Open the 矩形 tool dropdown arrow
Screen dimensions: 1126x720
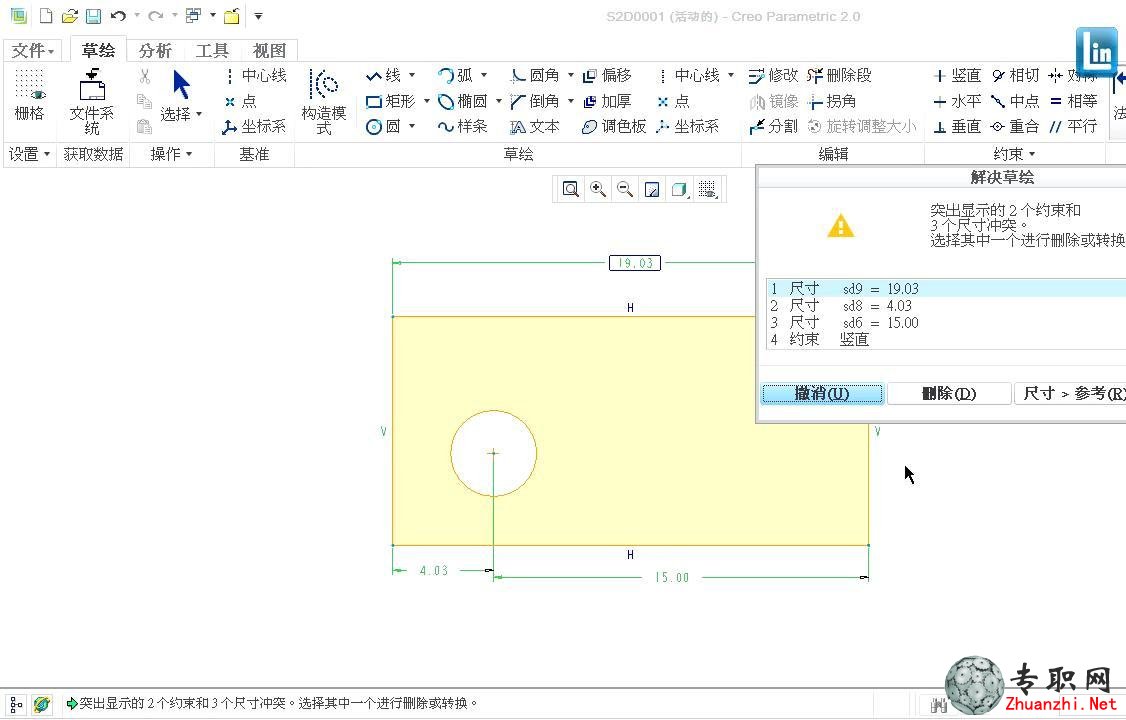427,100
